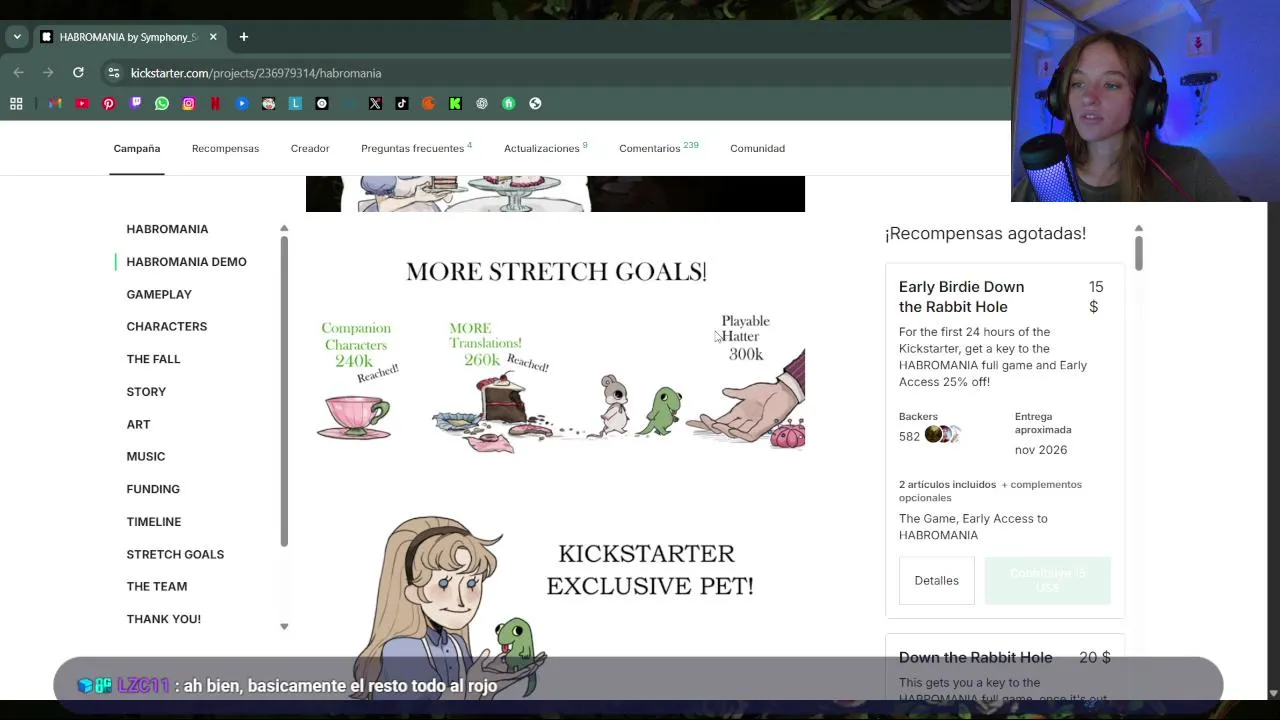Jump to MUSIC section
The width and height of the screenshot is (1280, 720).
tap(146, 457)
